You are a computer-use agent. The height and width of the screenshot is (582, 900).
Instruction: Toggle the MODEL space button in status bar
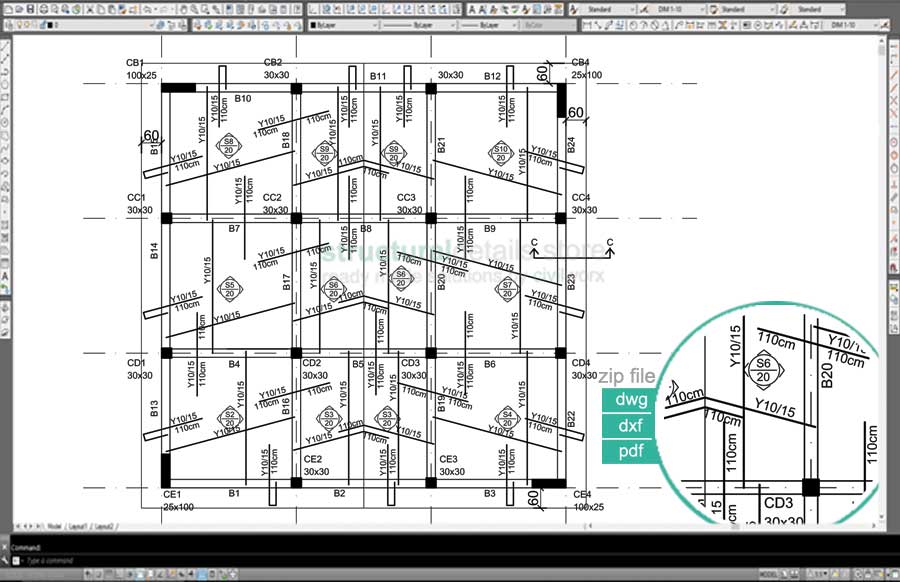770,575
